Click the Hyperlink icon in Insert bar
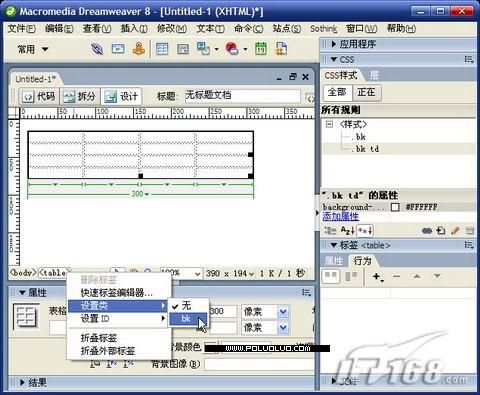The height and width of the screenshot is (395, 480). point(97,49)
